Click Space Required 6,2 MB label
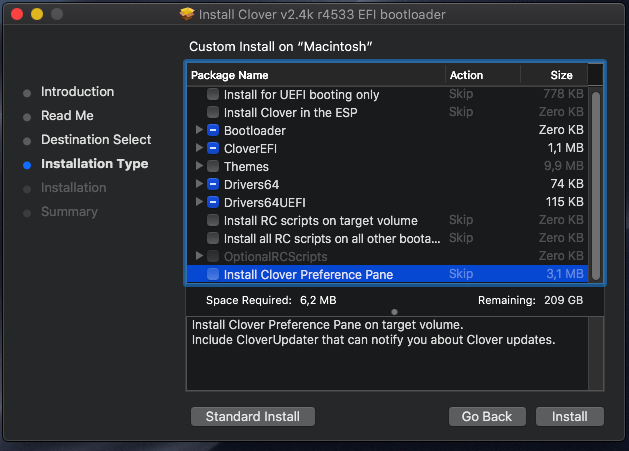The height and width of the screenshot is (451, 629). [271, 300]
